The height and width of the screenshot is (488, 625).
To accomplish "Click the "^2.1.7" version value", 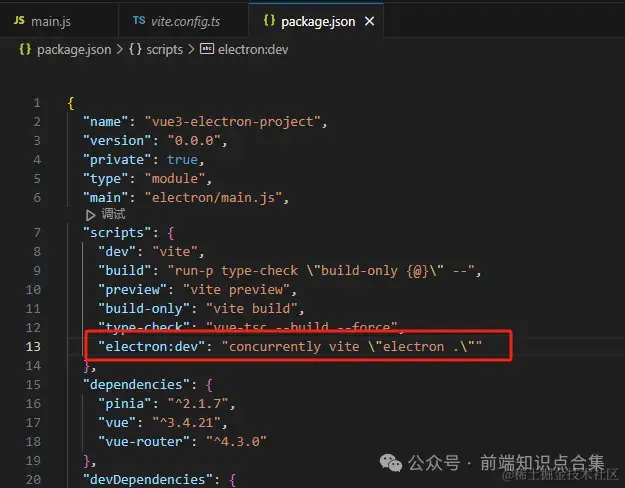I will [198, 403].
